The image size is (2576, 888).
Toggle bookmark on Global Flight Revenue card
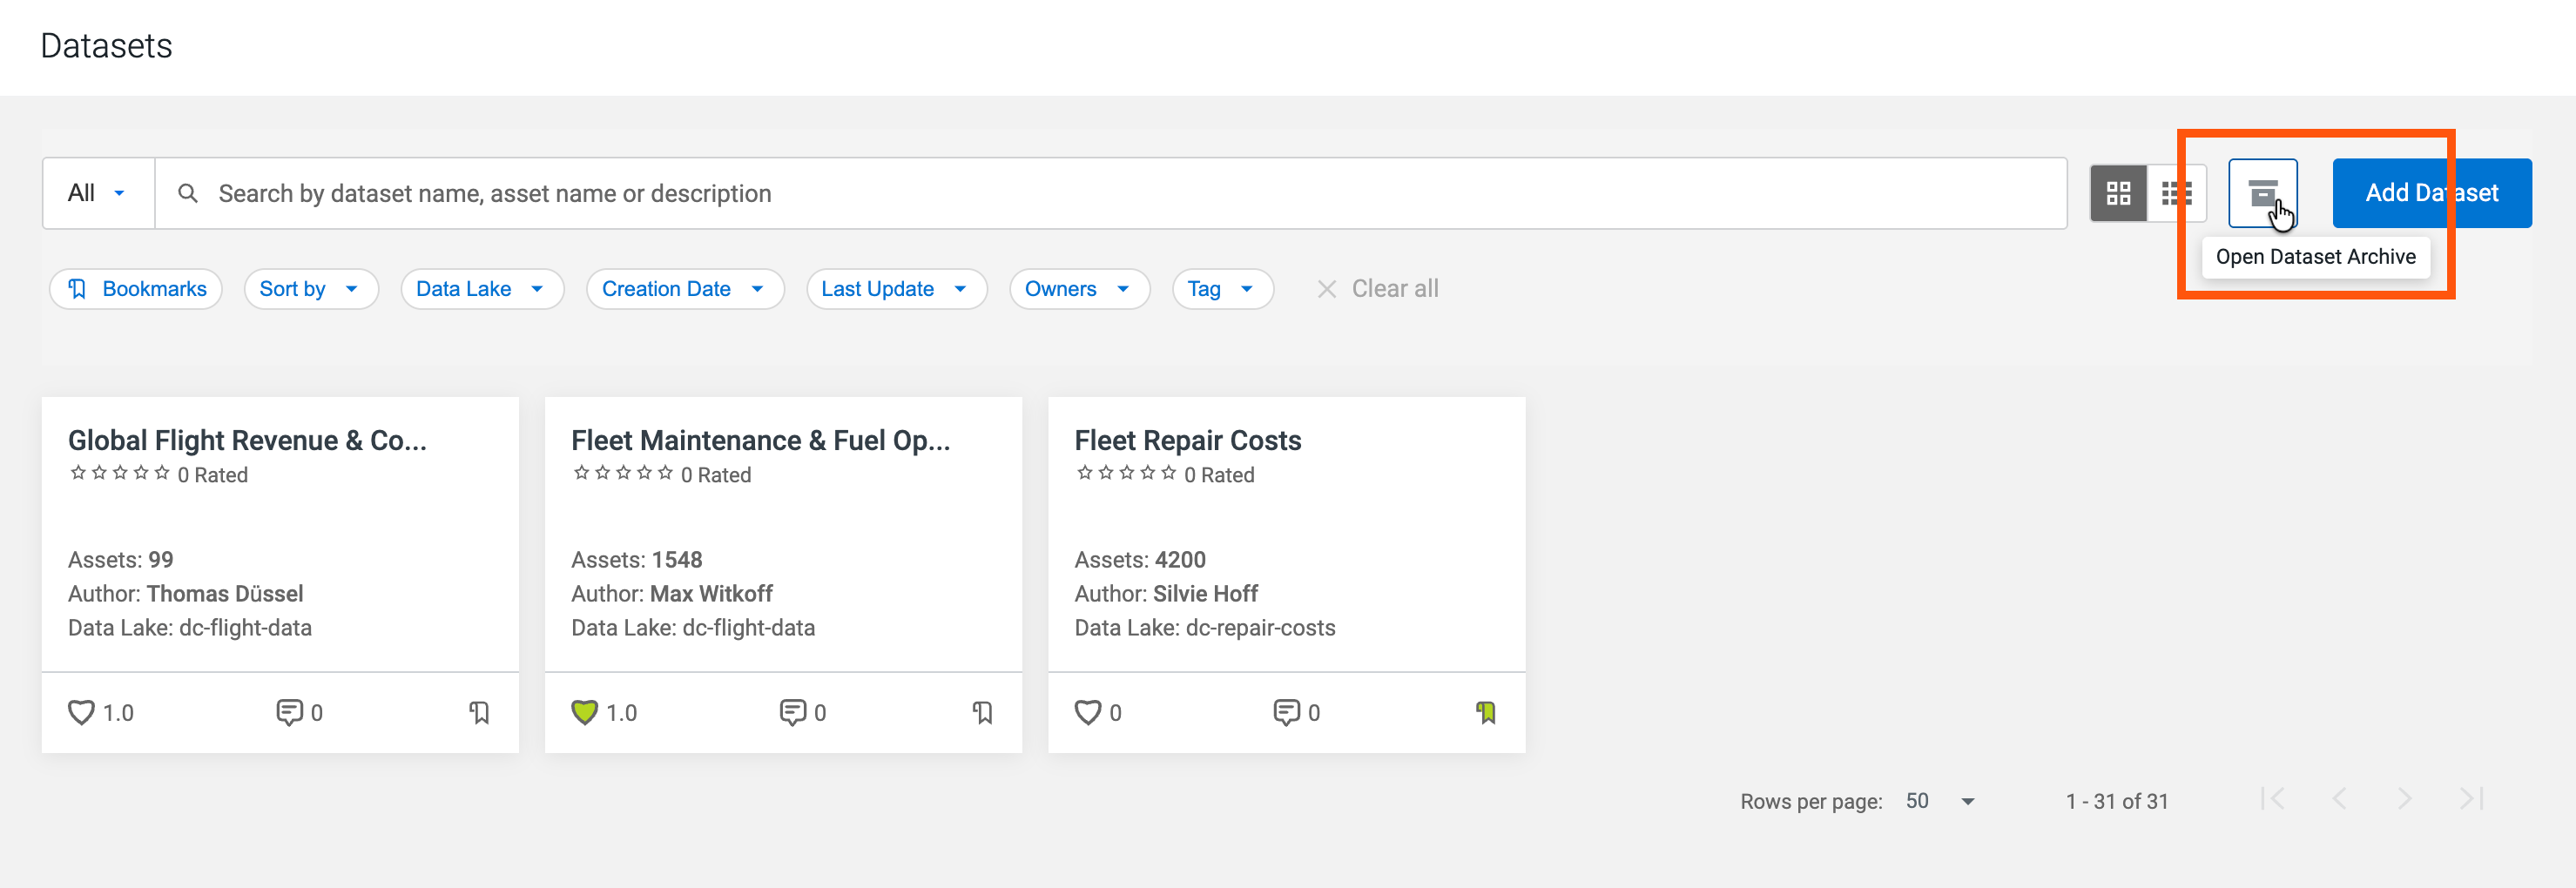[480, 712]
